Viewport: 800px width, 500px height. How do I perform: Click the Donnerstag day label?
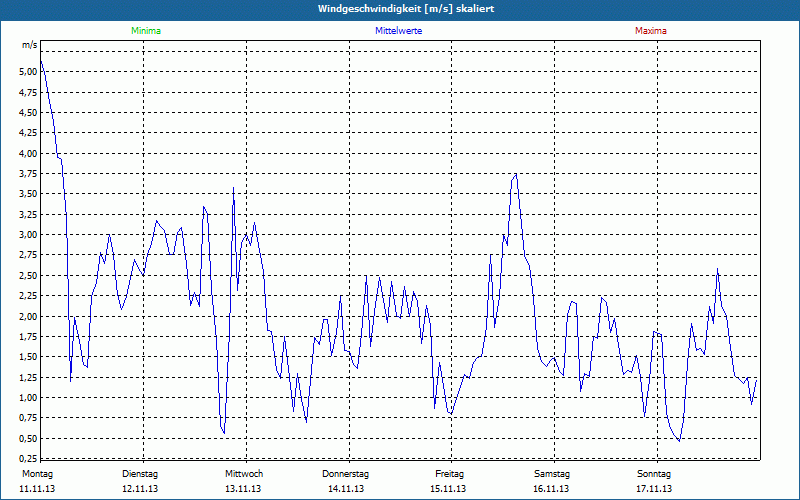tap(345, 474)
